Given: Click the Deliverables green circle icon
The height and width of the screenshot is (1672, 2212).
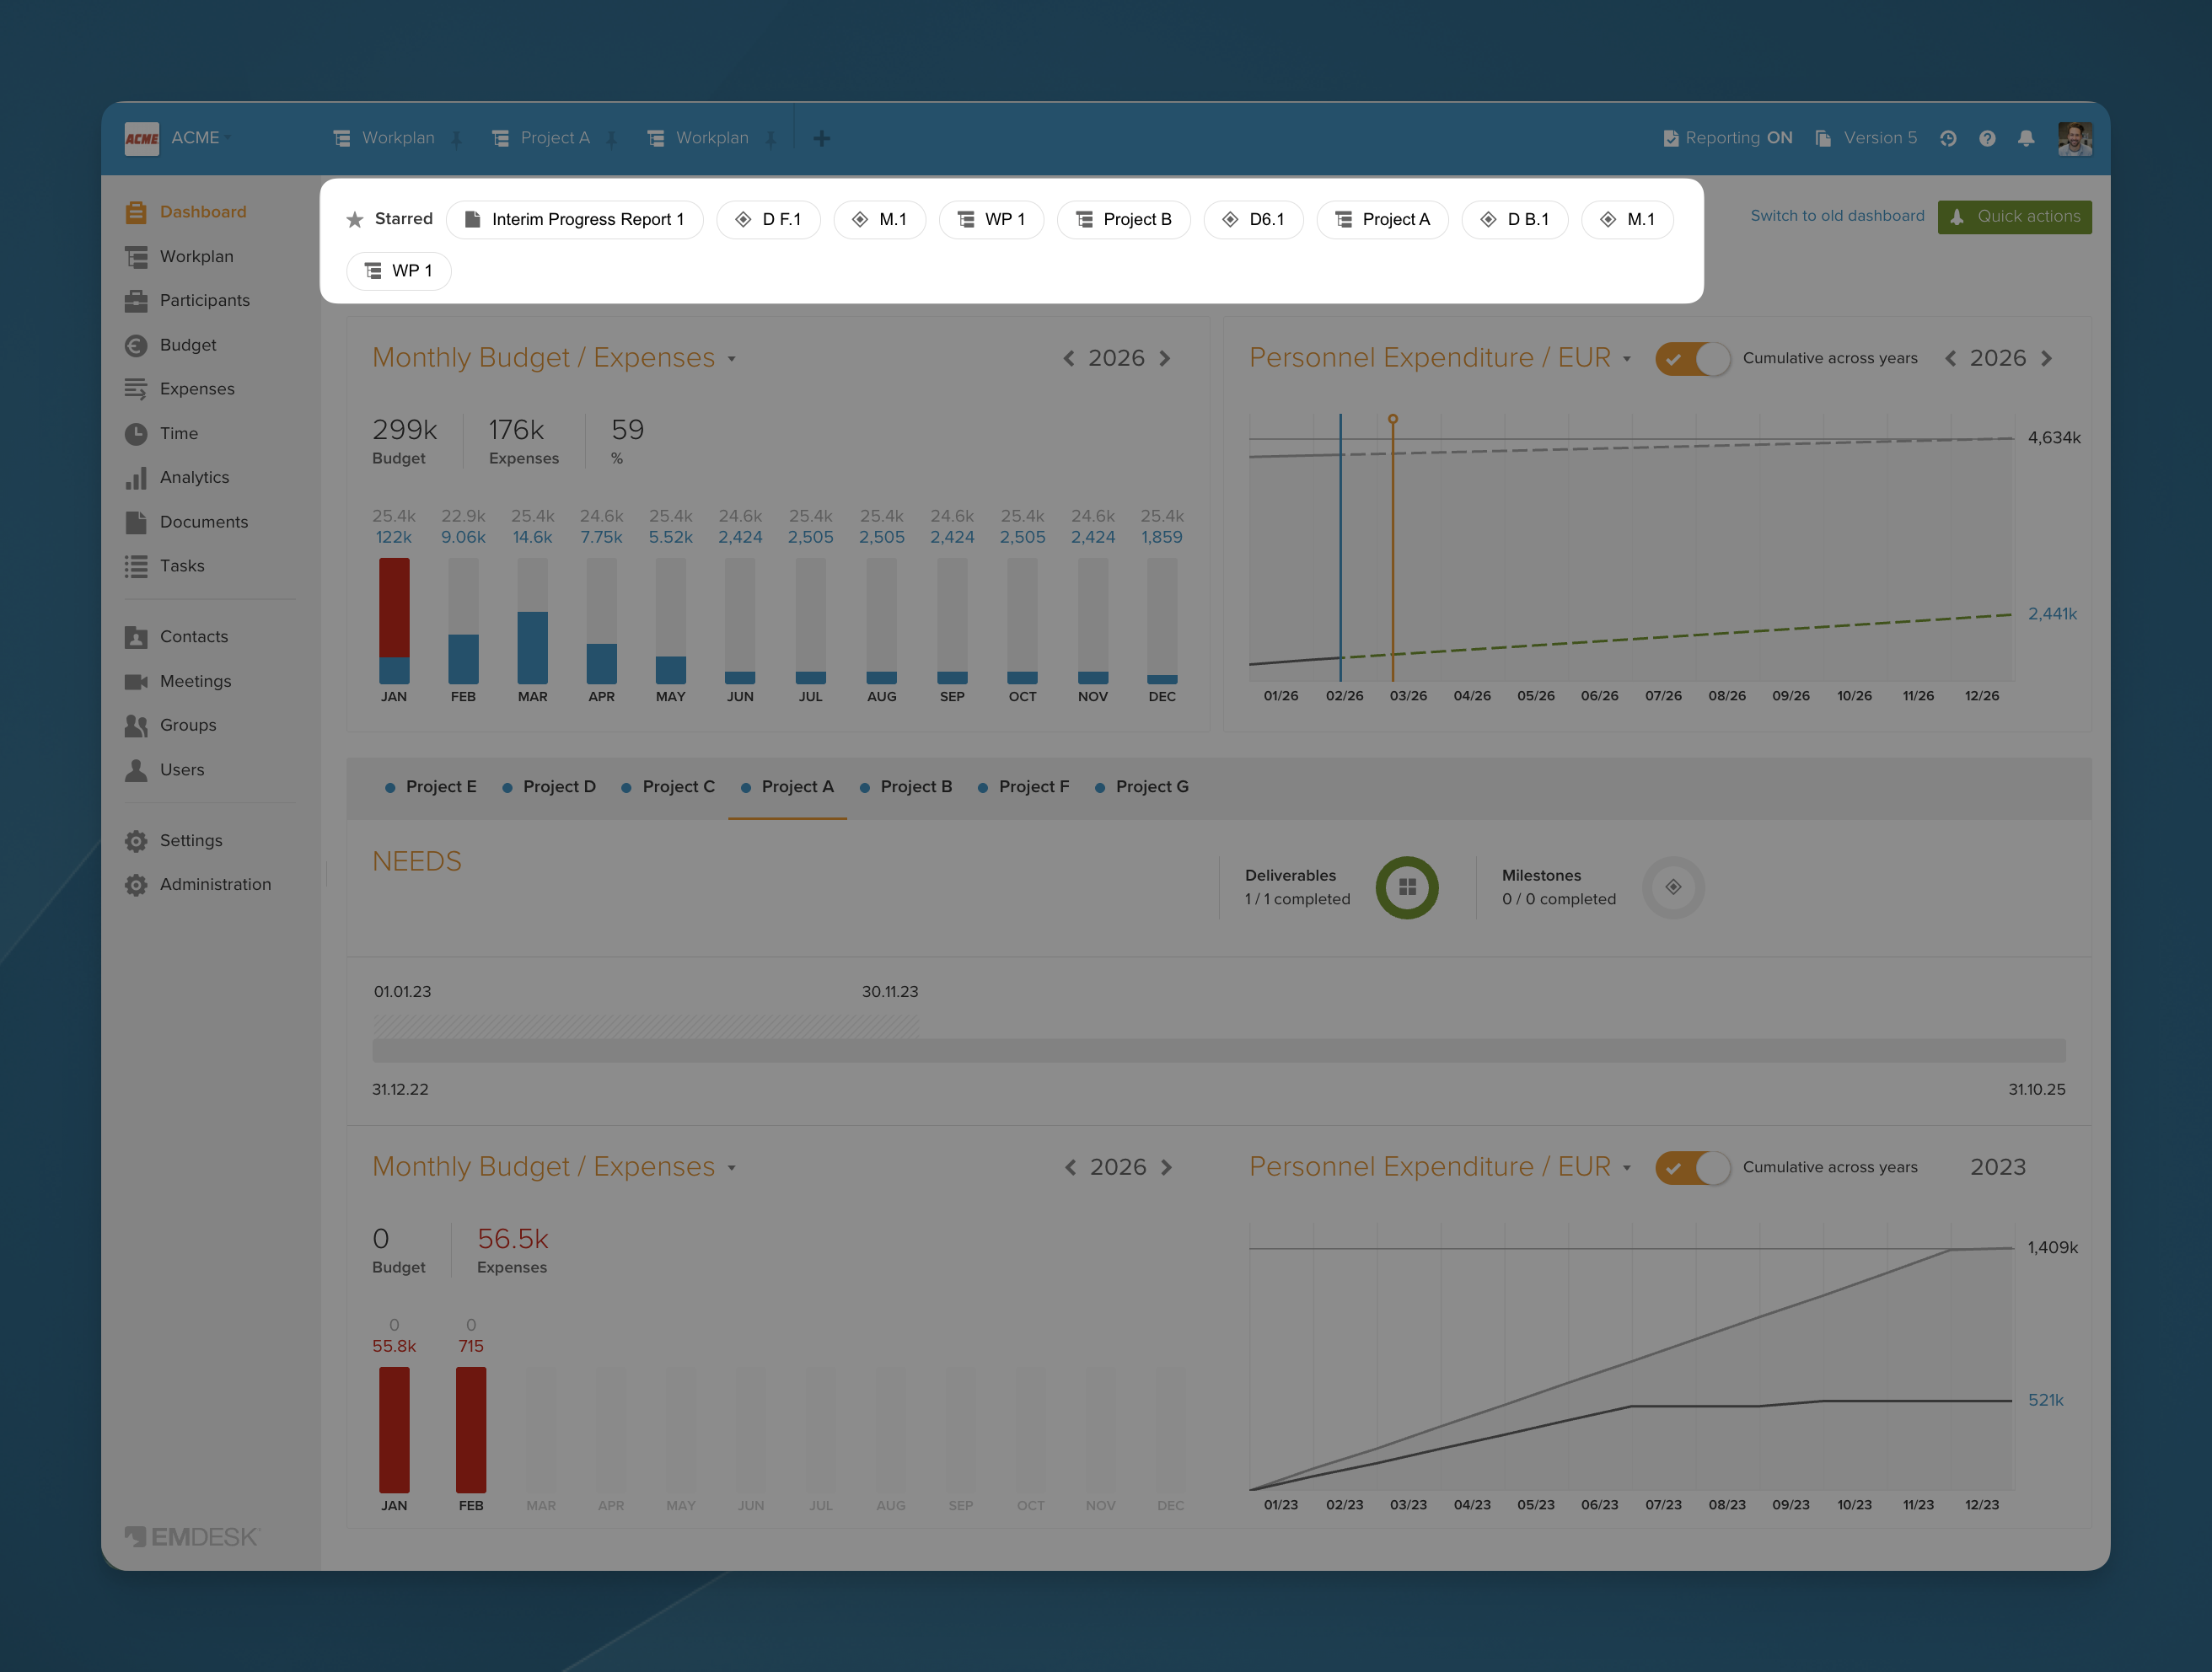Looking at the screenshot, I should [1406, 887].
